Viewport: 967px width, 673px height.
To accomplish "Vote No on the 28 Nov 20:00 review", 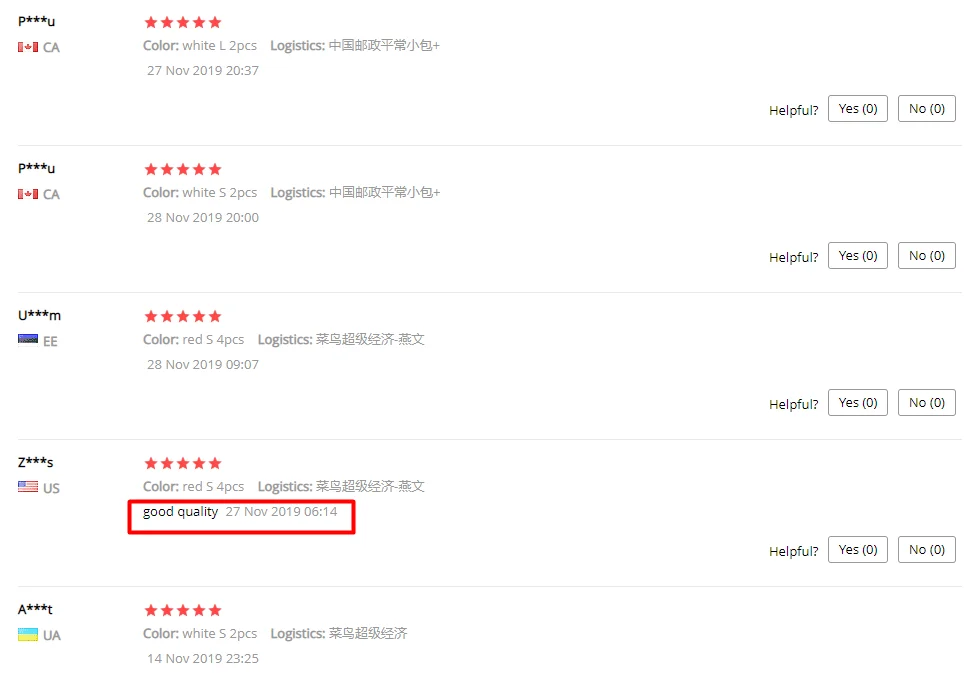I will point(926,255).
